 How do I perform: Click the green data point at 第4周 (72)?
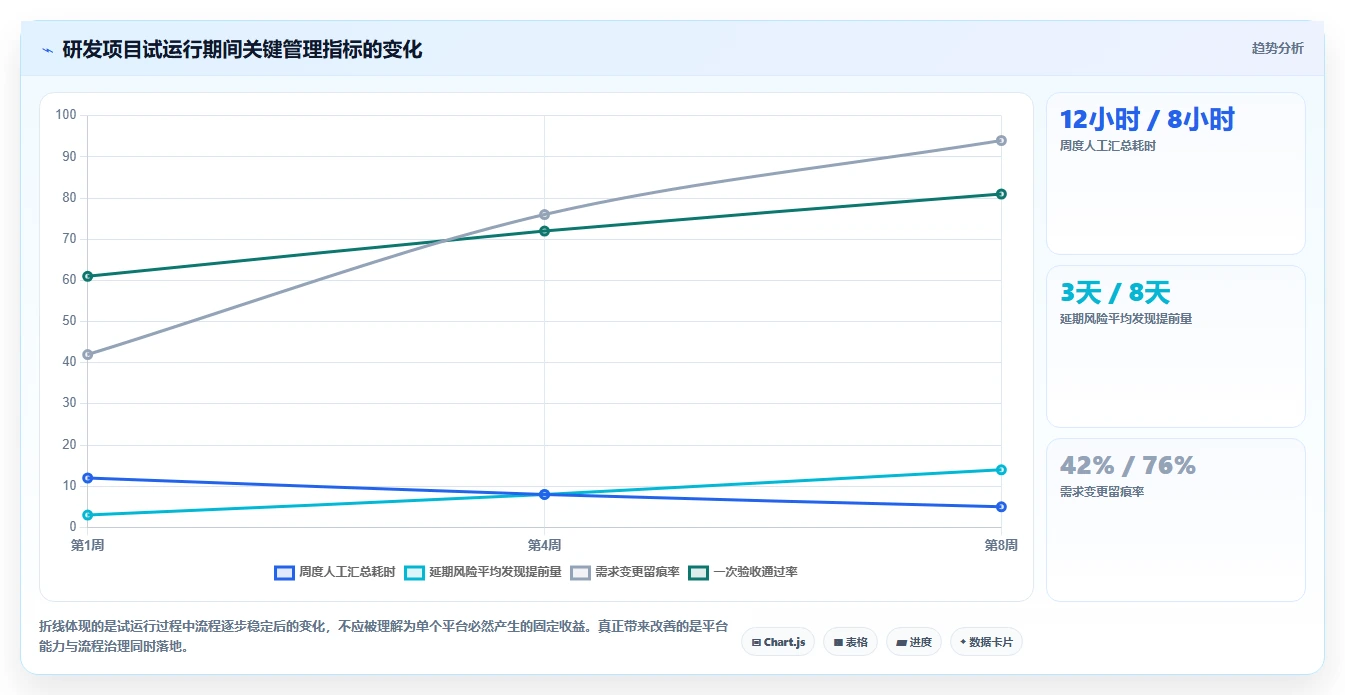point(544,231)
